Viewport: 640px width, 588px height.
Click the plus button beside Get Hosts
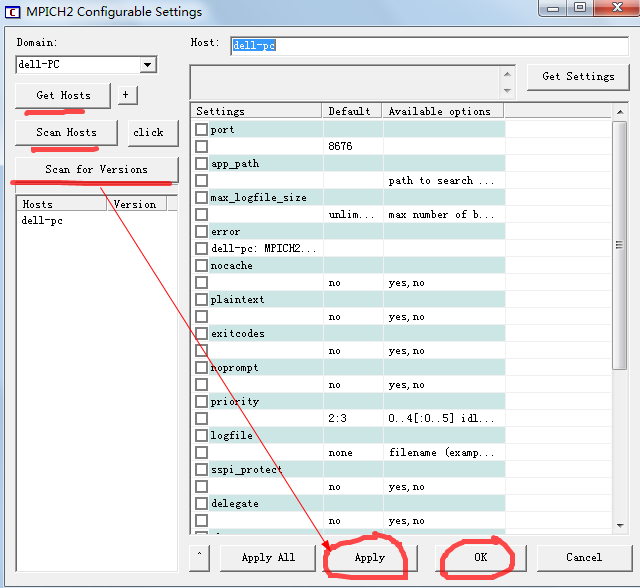(x=127, y=95)
